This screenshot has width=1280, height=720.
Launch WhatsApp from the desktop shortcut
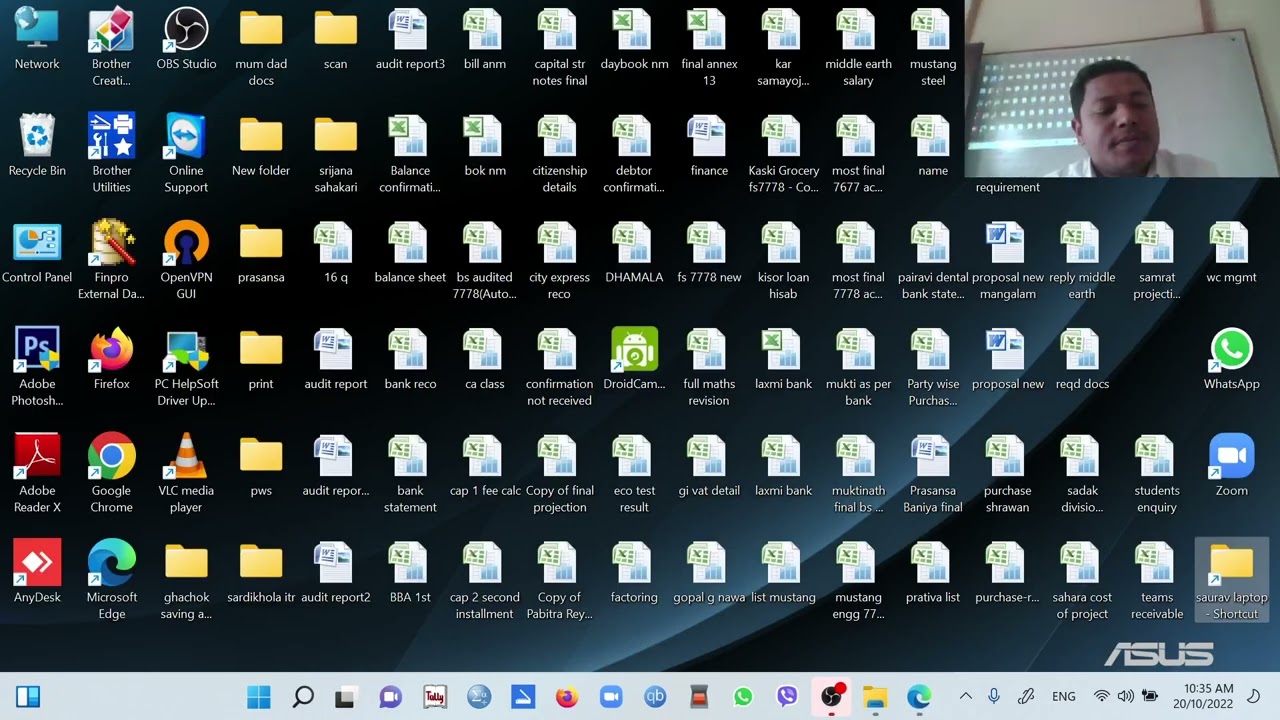point(1231,359)
